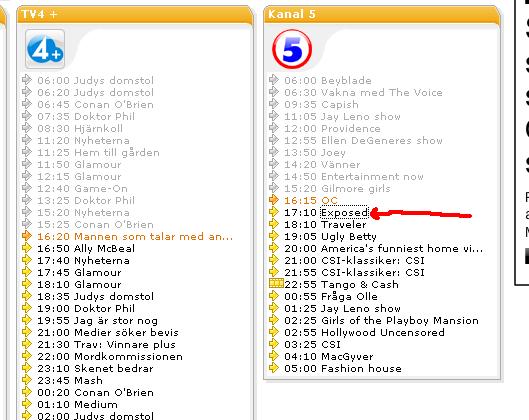
Task: Click the film icon beside 22:55 Tango & Cash
Action: click(x=276, y=283)
